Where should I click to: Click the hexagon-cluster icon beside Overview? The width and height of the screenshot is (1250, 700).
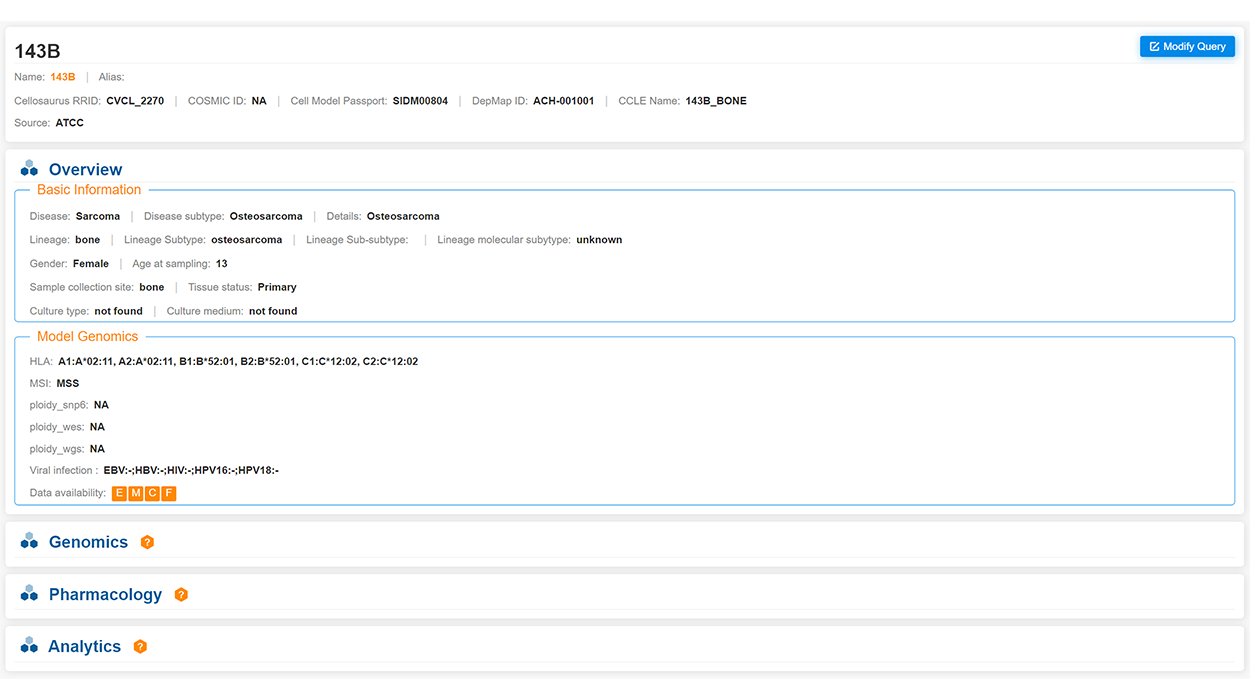click(29, 169)
